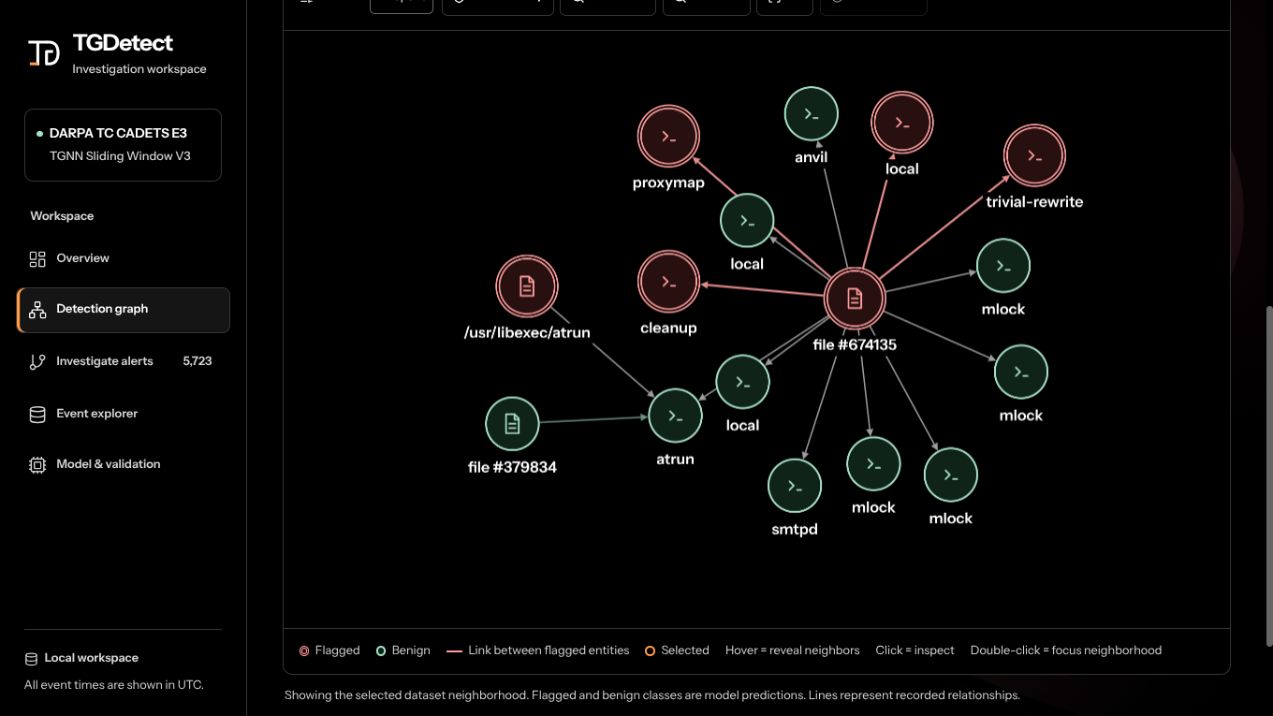Inspect the mlock node beside smtpd

point(874,464)
